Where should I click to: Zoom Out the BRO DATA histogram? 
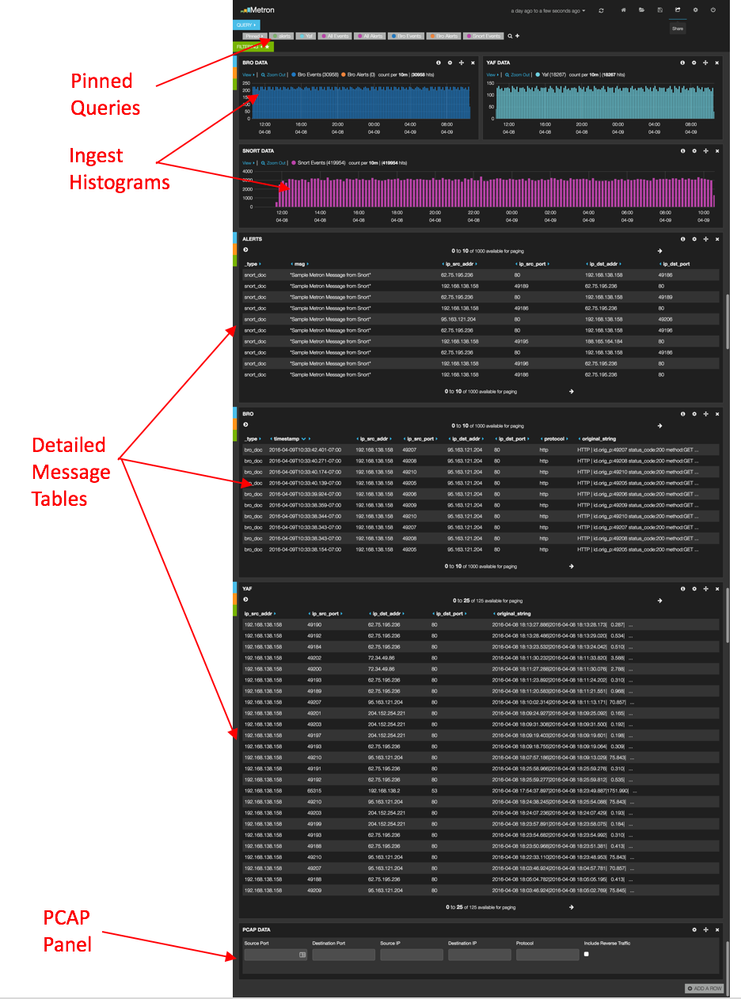[x=273, y=75]
